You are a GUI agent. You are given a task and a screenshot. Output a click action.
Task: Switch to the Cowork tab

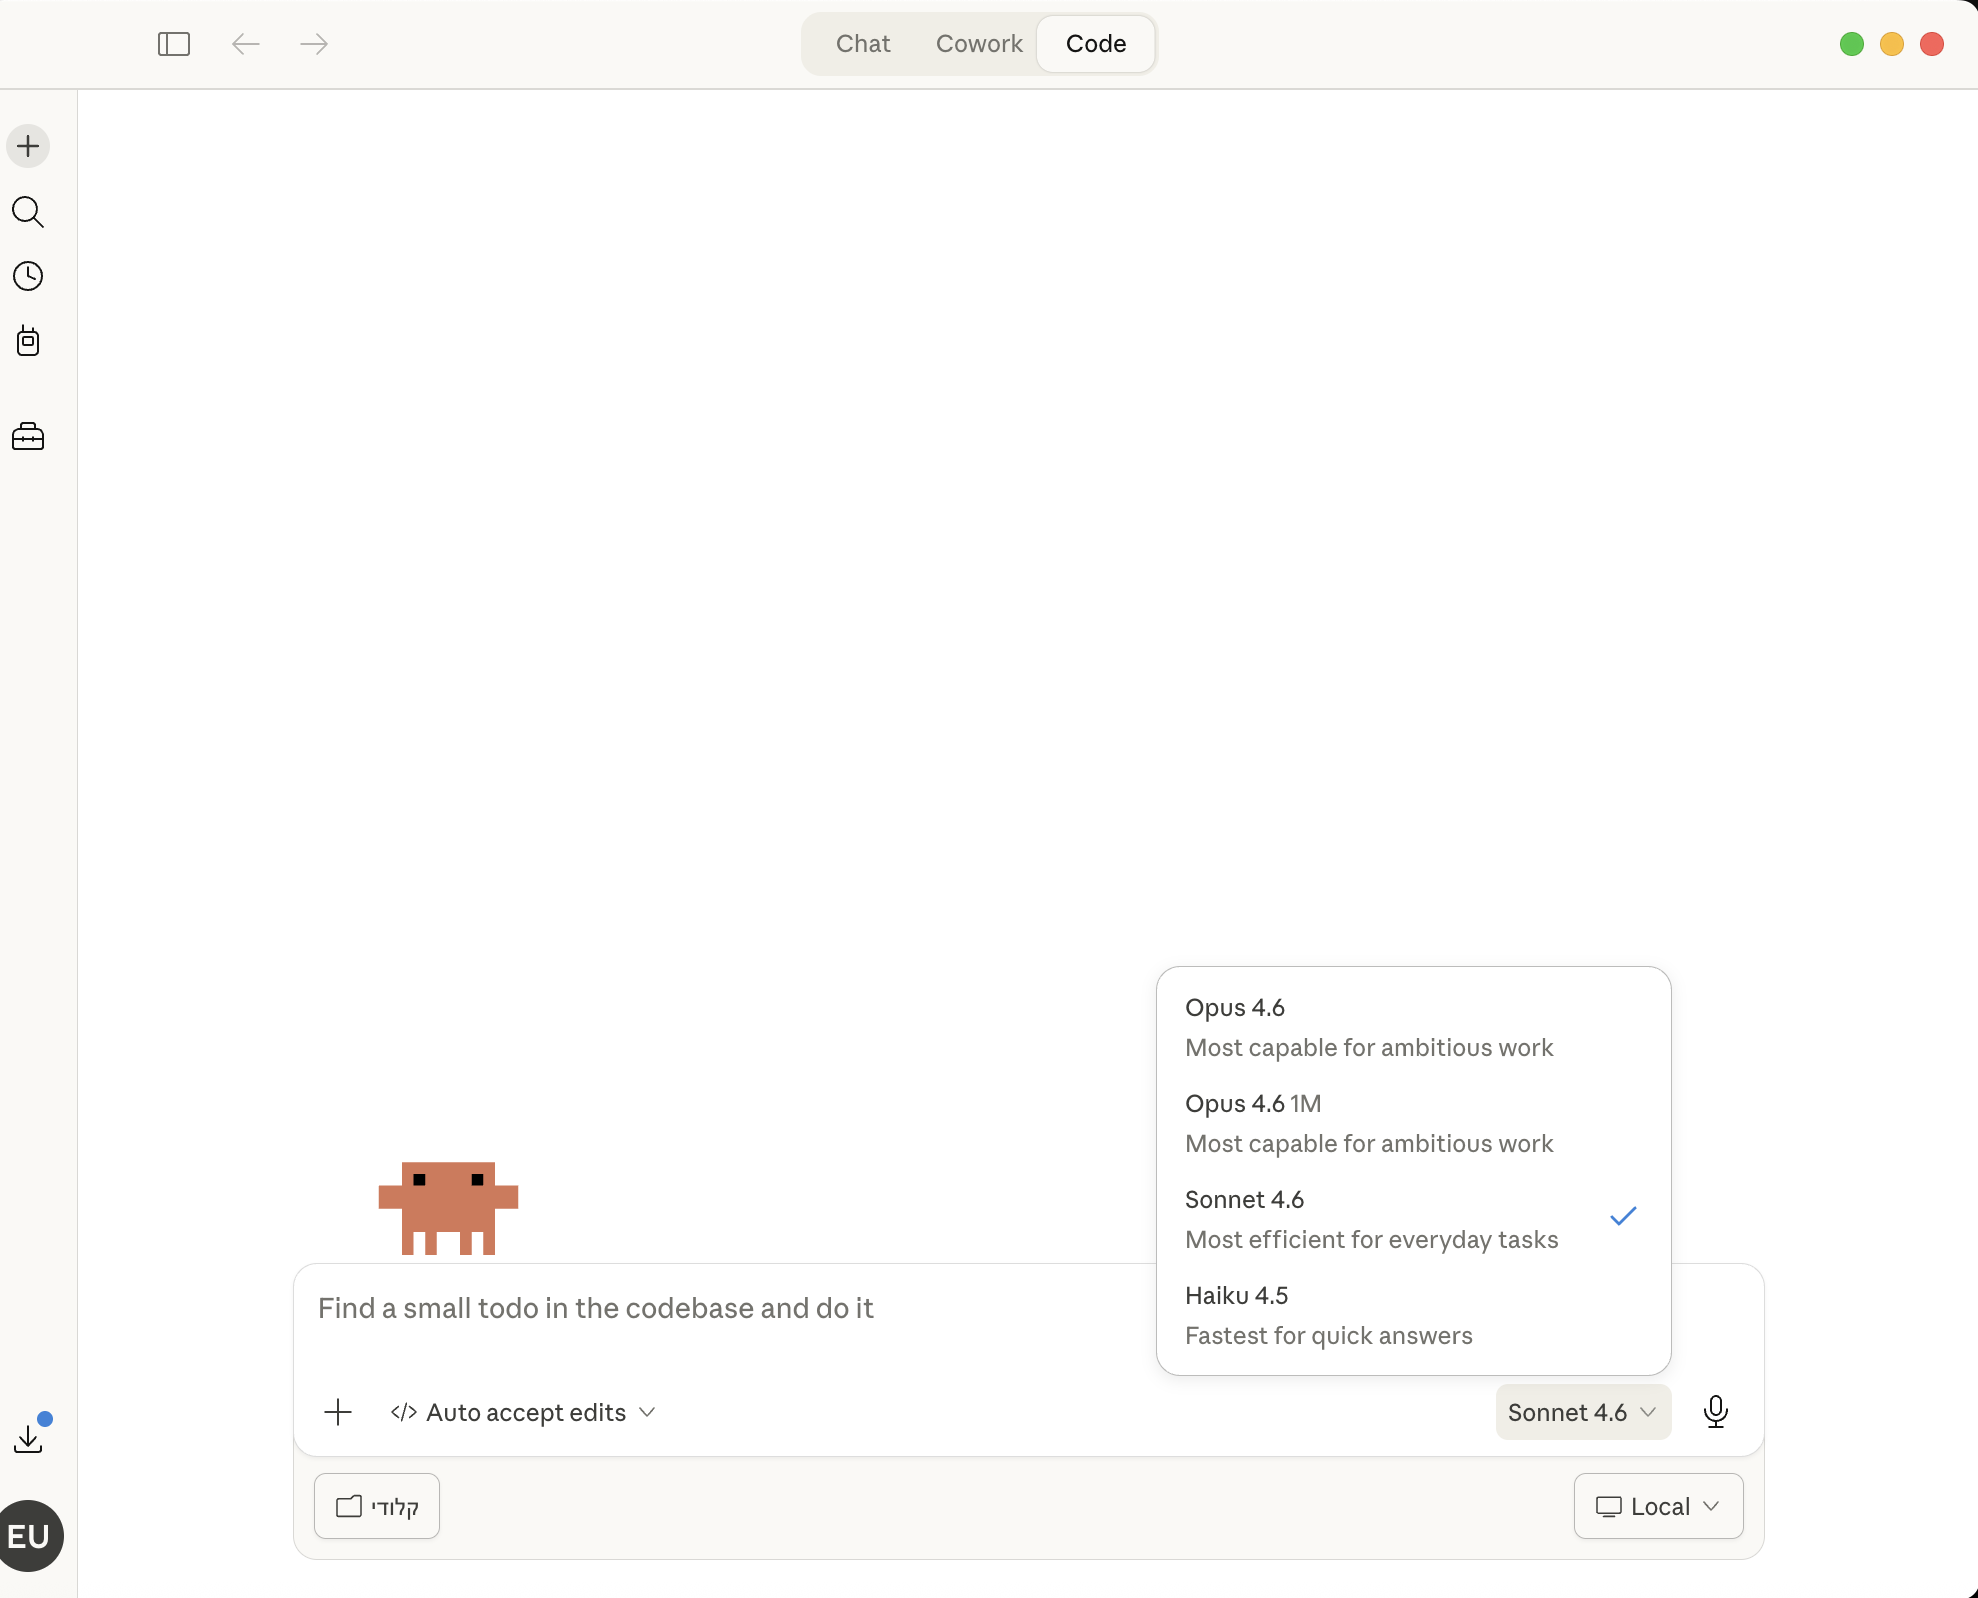pyautogui.click(x=979, y=44)
